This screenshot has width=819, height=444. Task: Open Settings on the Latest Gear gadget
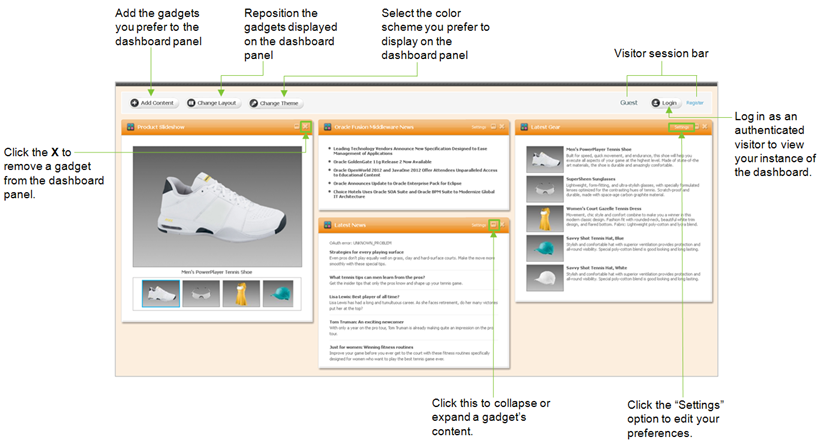pyautogui.click(x=681, y=127)
